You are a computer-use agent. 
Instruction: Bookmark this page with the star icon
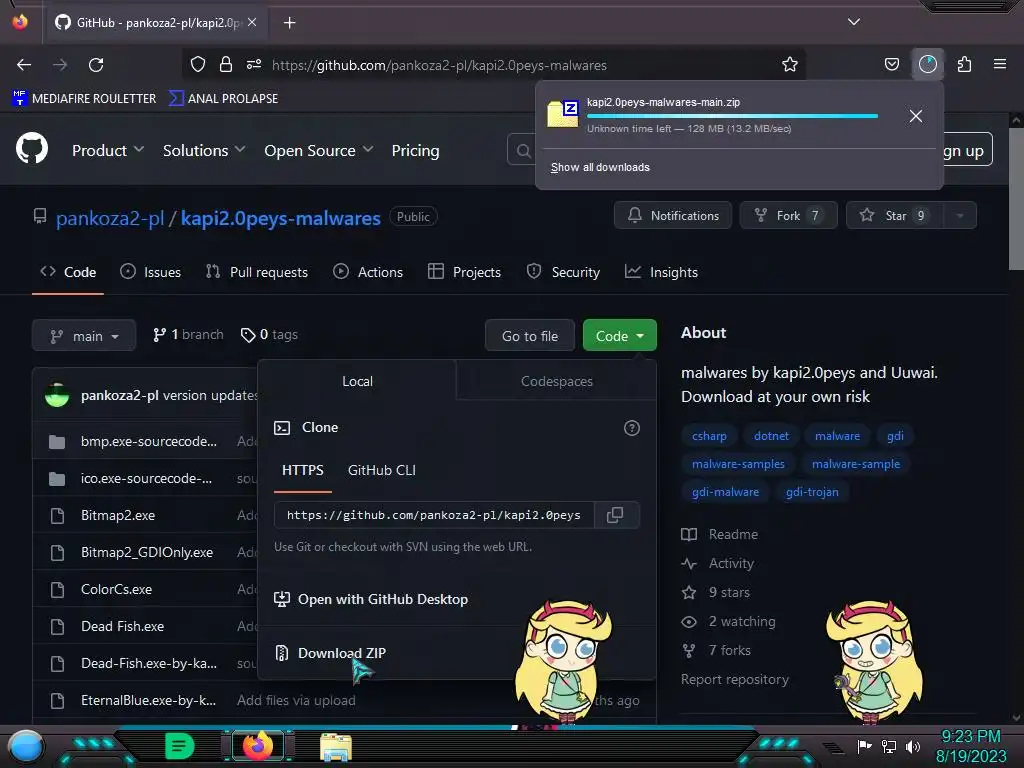coord(790,64)
